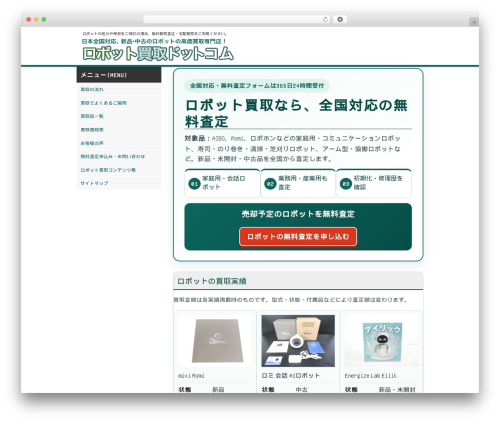Click the mixi Romi product title
Screen dimensions: 500x423
(191, 376)
